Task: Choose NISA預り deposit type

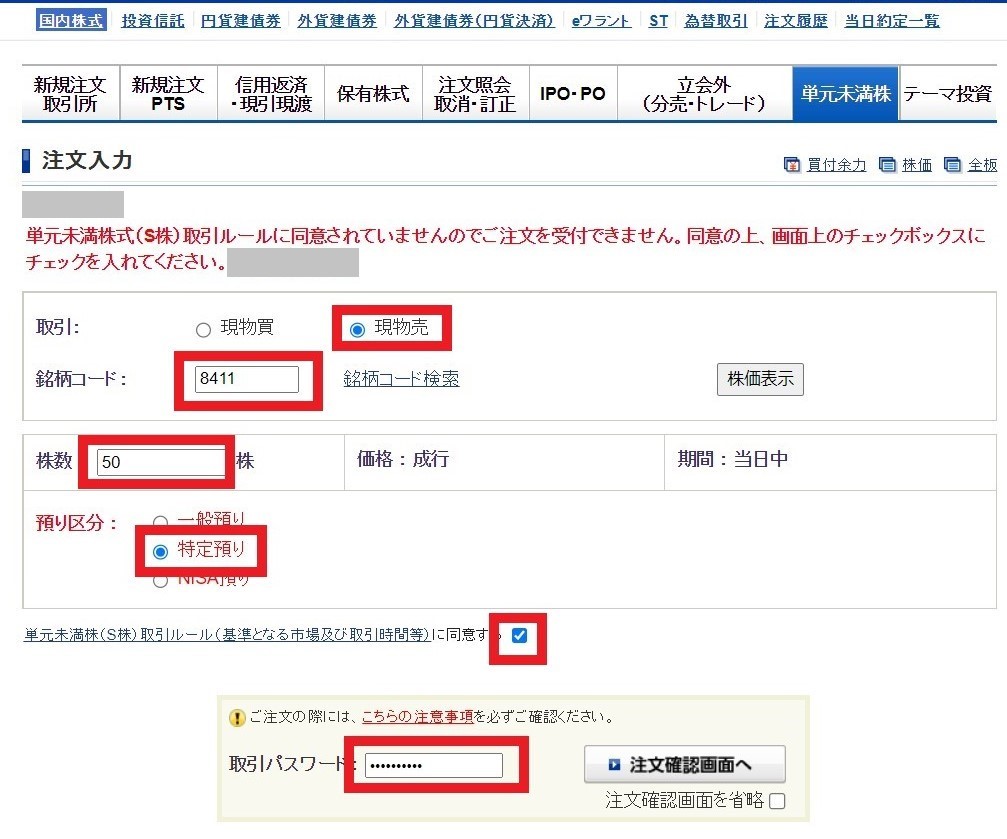Action: (x=160, y=579)
